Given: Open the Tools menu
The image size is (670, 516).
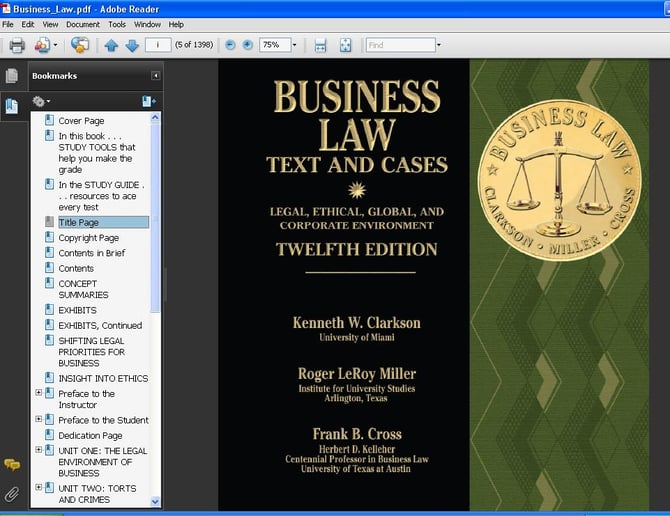Looking at the screenshot, I should tap(117, 24).
